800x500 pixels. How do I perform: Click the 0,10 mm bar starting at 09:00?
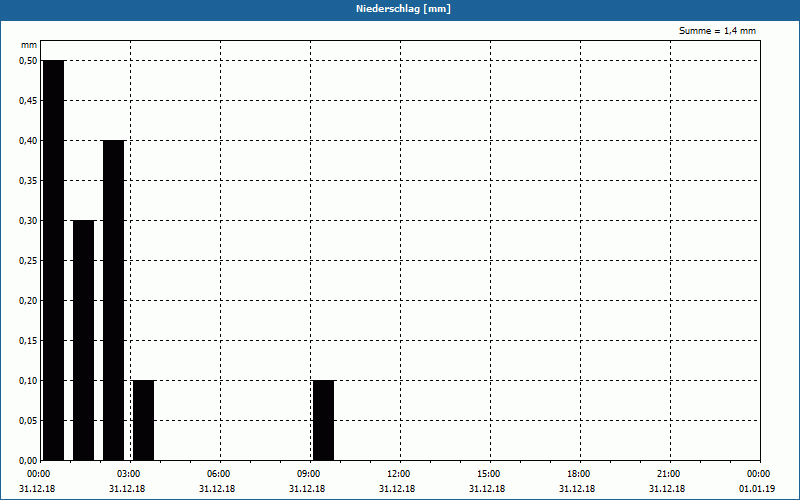click(323, 420)
